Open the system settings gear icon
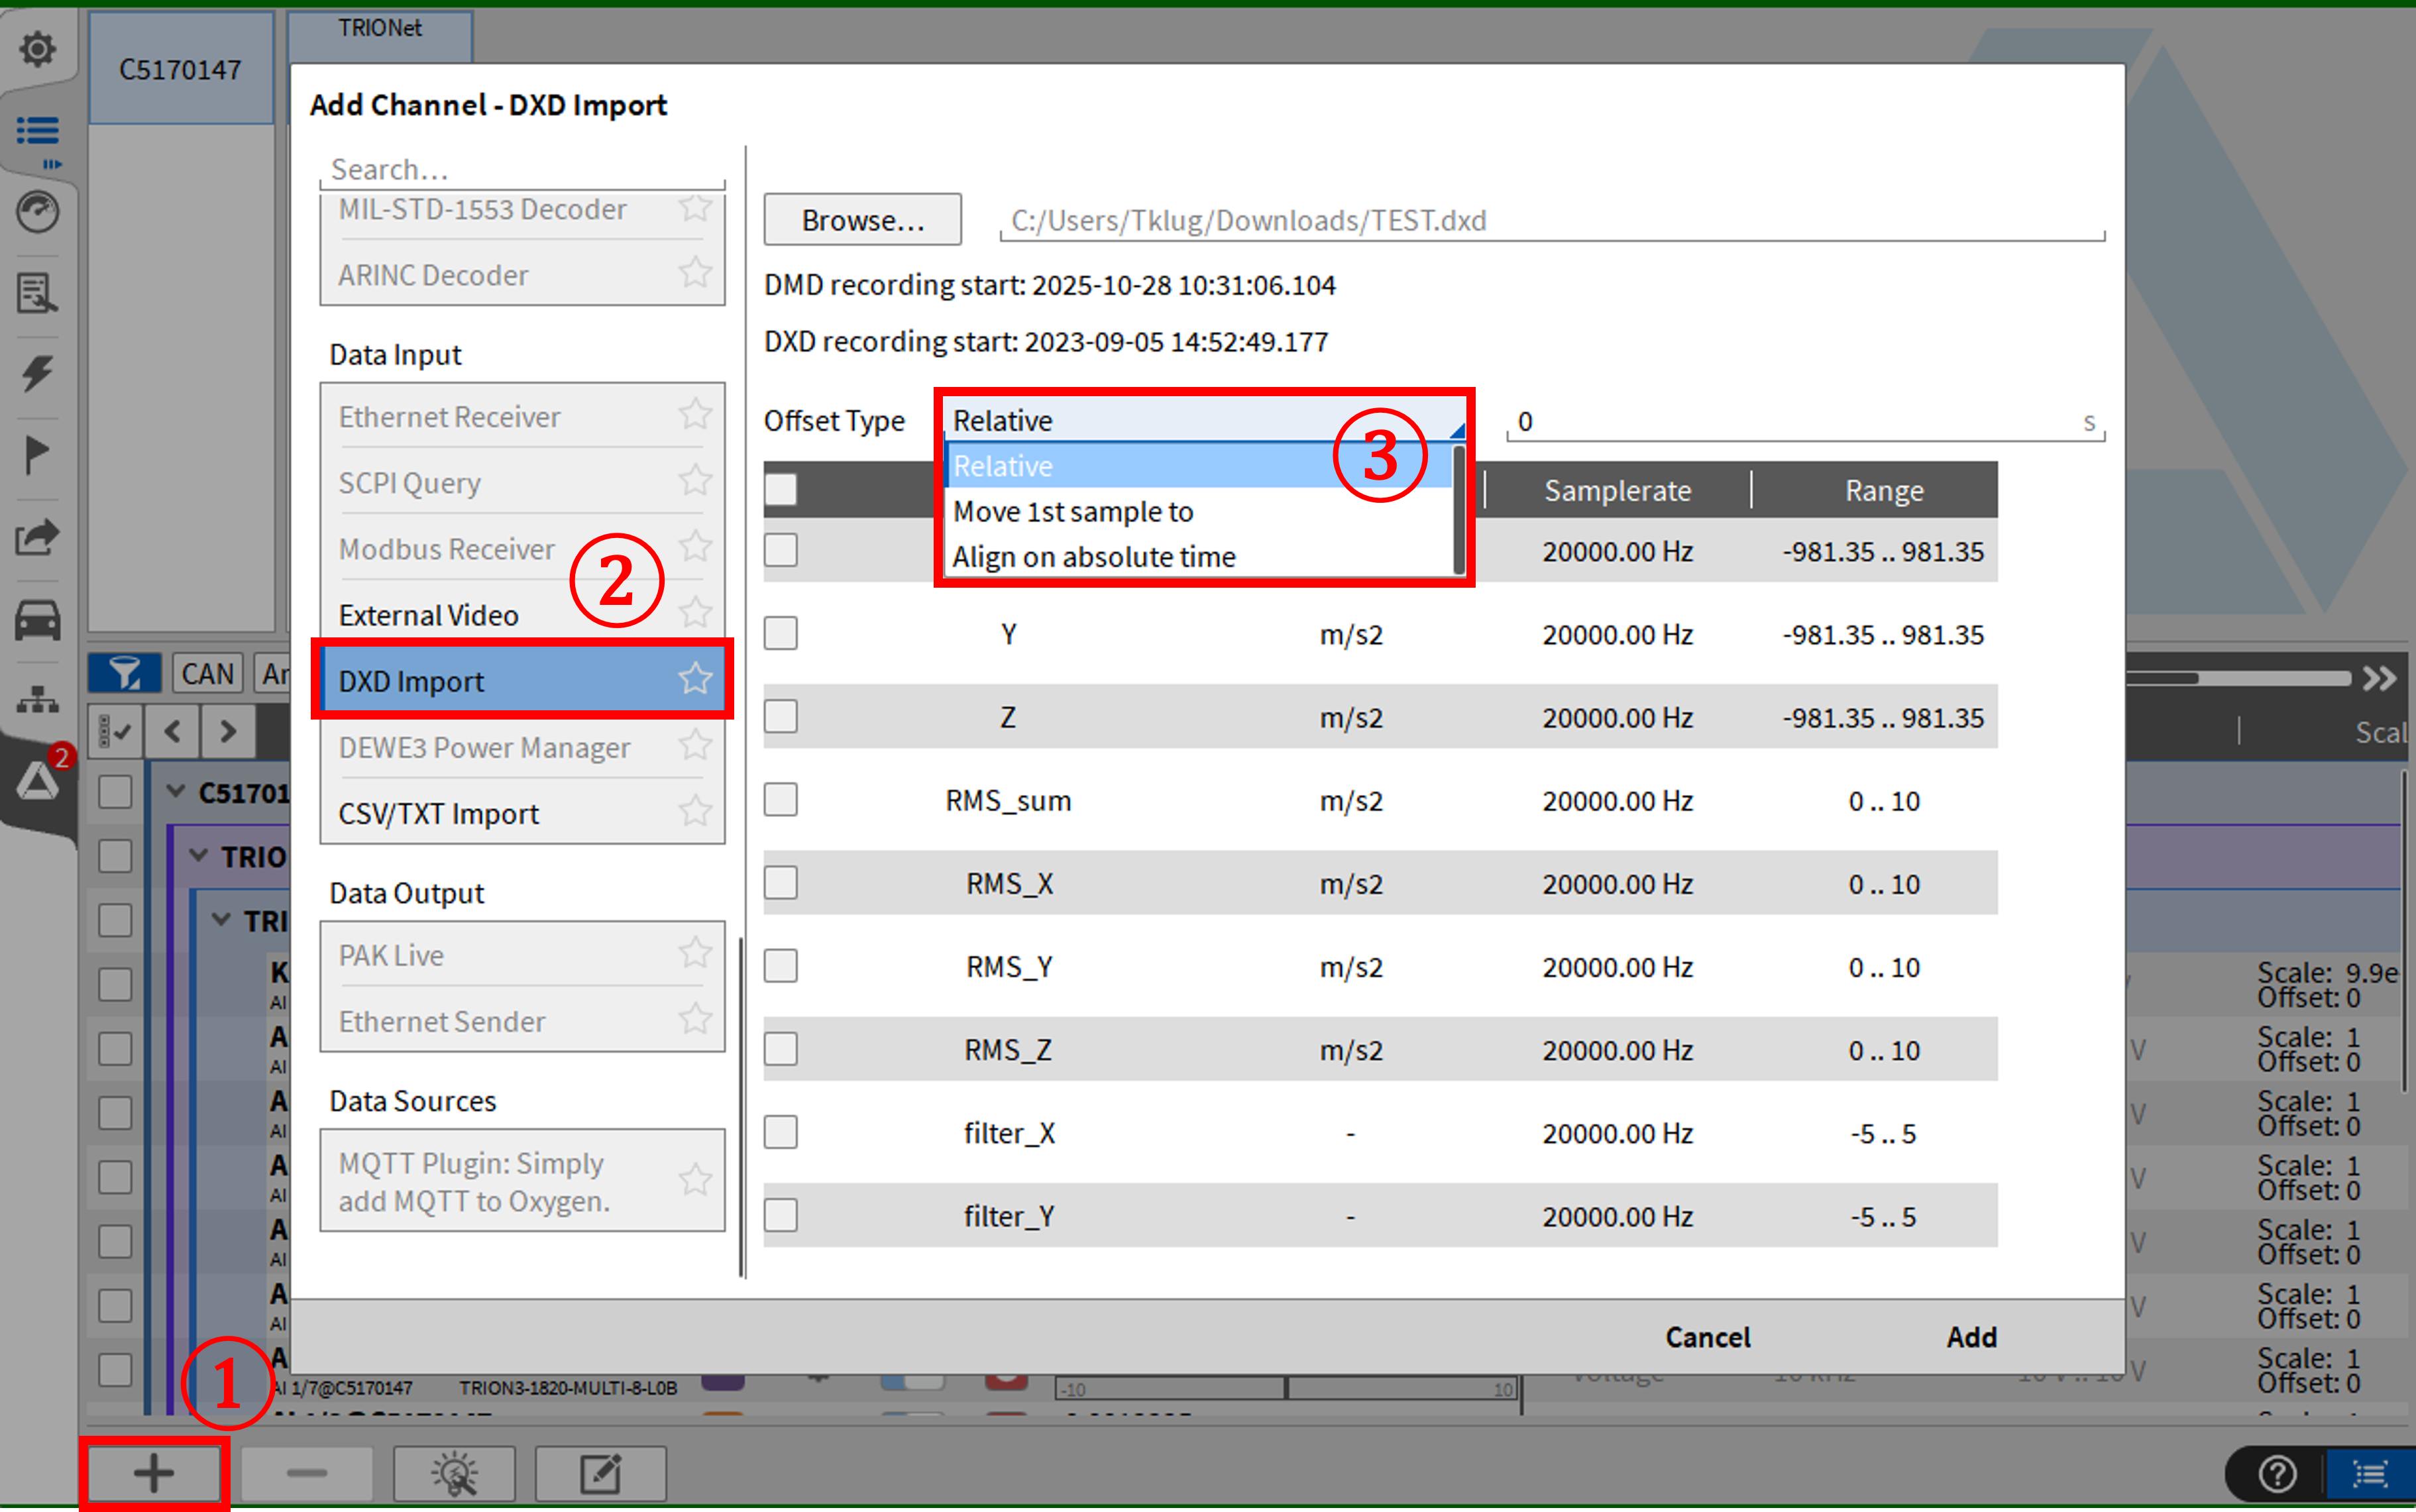The image size is (2416, 1512). 38,48
